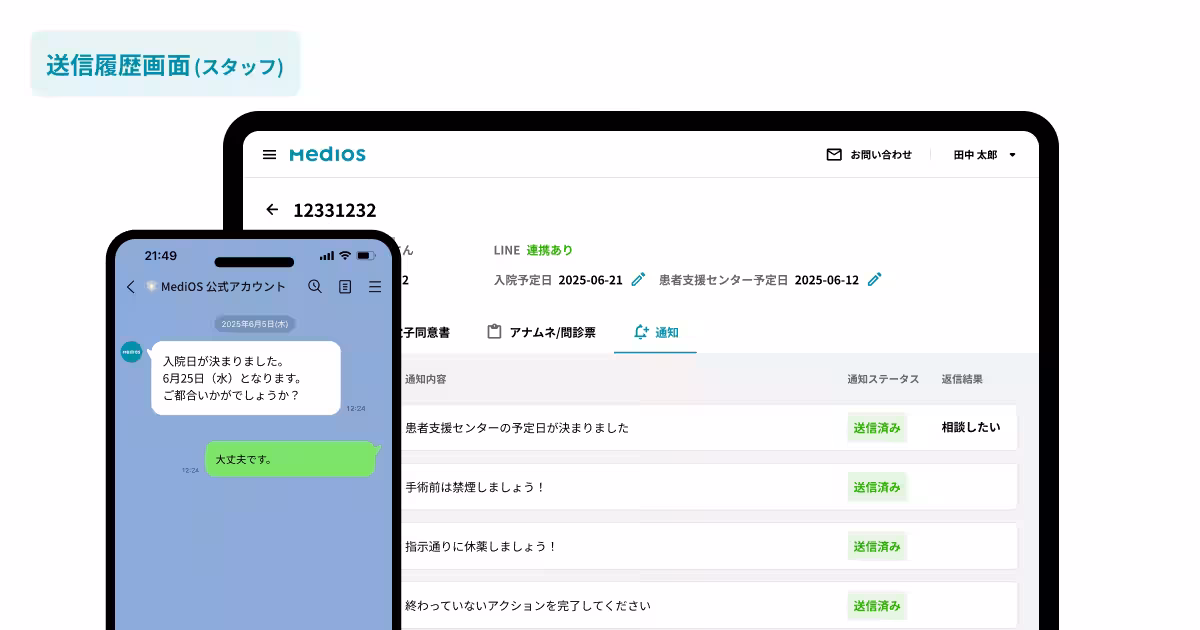The height and width of the screenshot is (630, 1200).
Task: Open the hamburger menu in the LINE chat
Action: (375, 287)
